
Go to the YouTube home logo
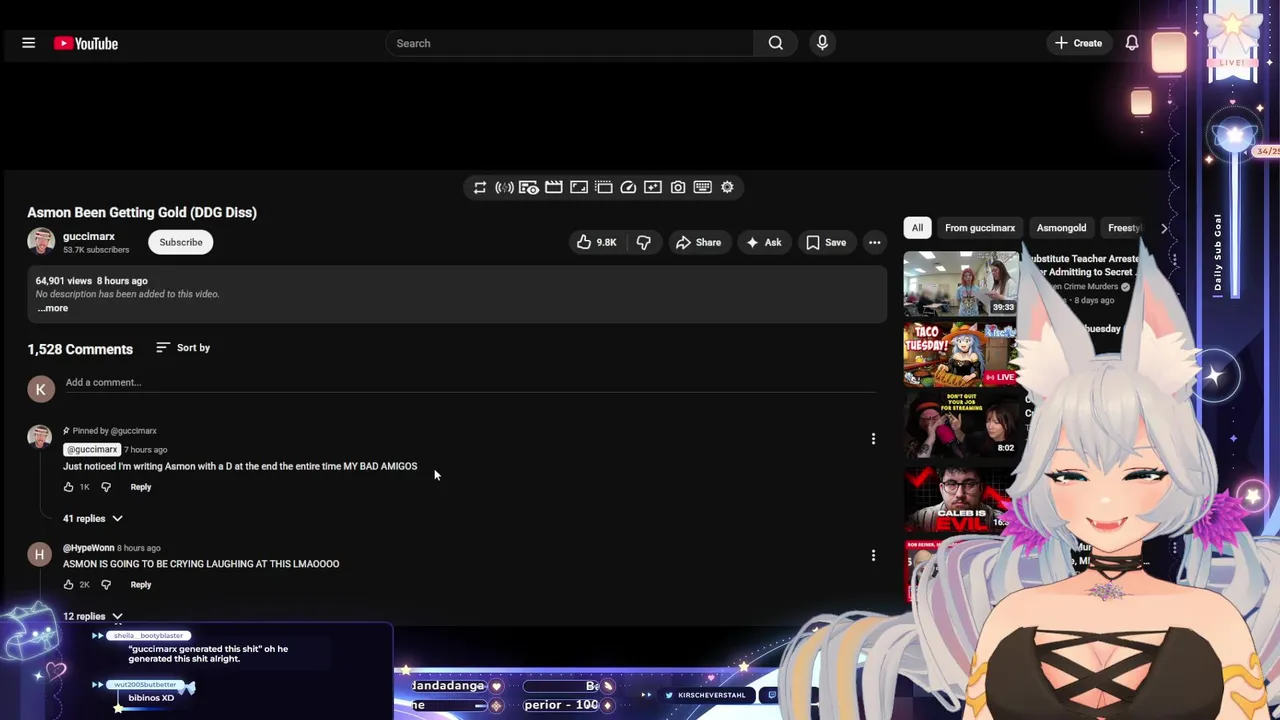[x=86, y=43]
